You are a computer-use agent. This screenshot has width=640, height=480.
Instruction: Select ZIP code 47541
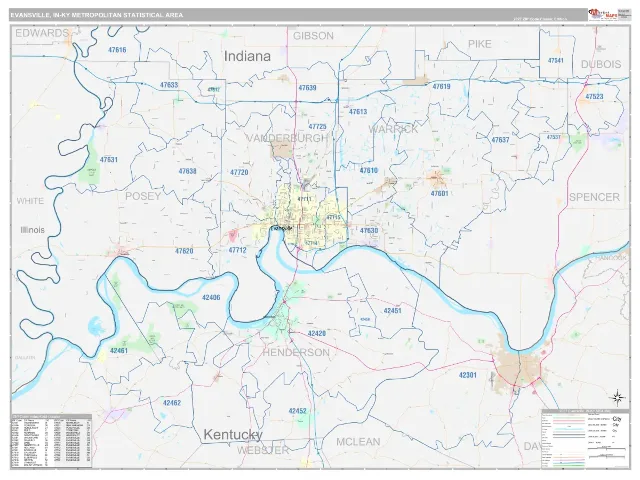click(556, 60)
